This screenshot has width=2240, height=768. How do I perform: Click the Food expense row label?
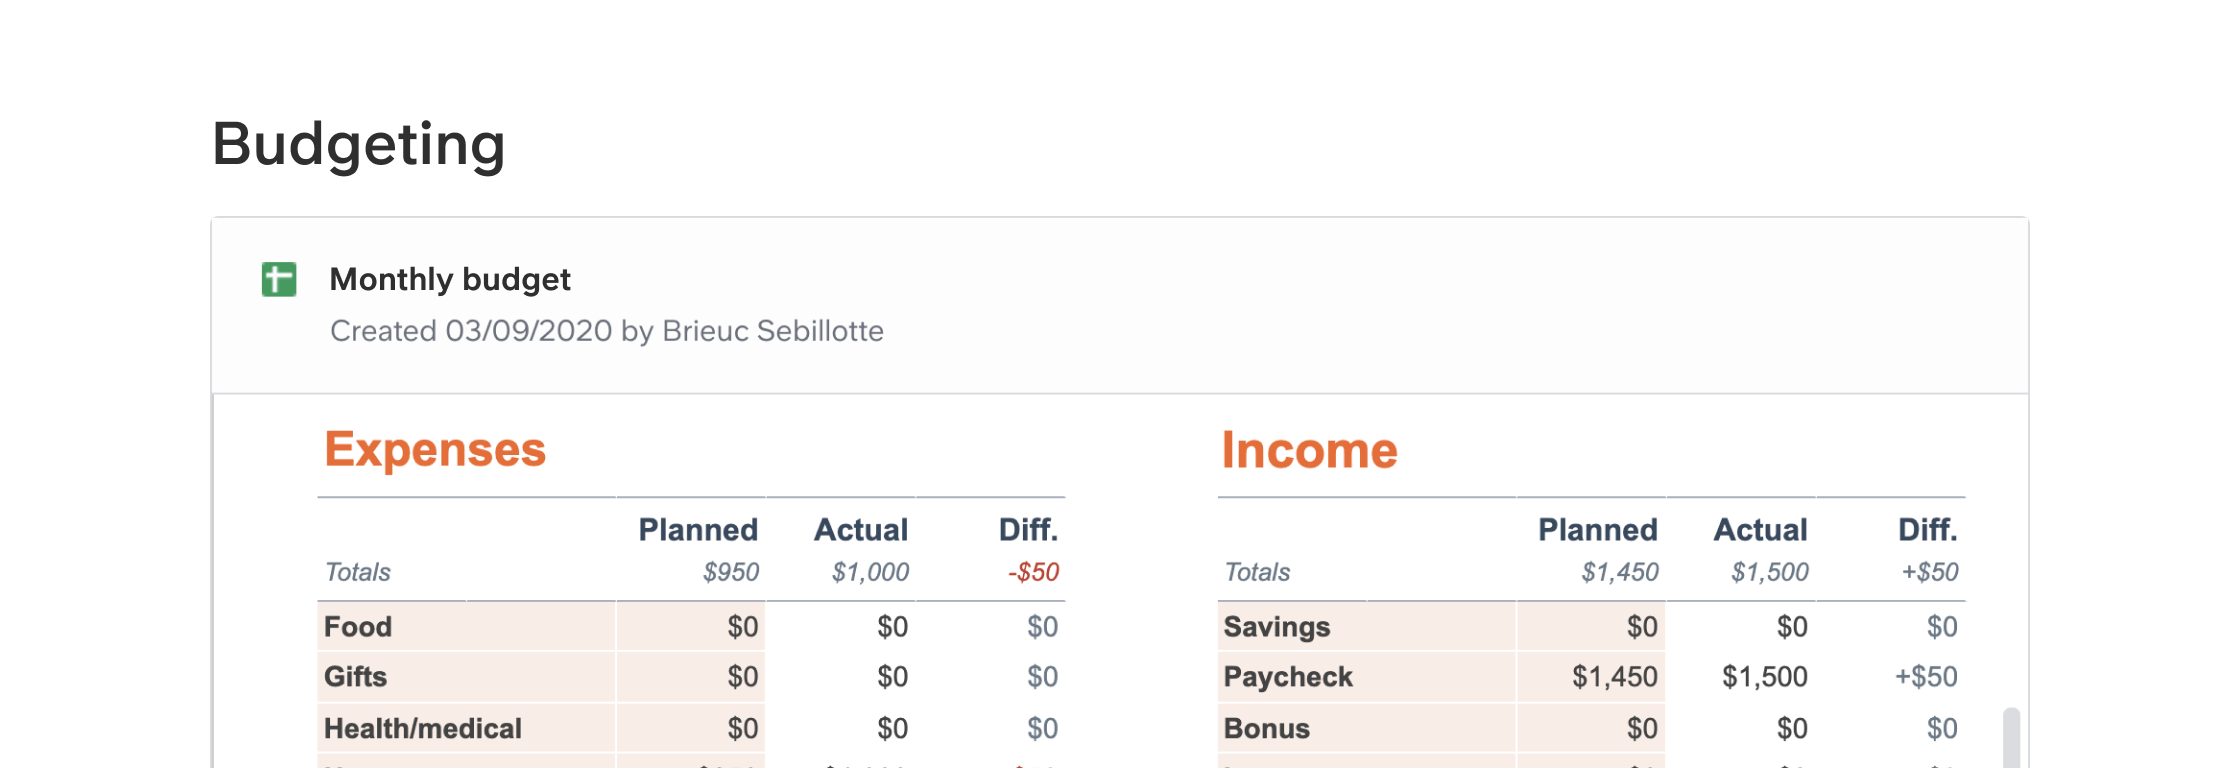(358, 627)
